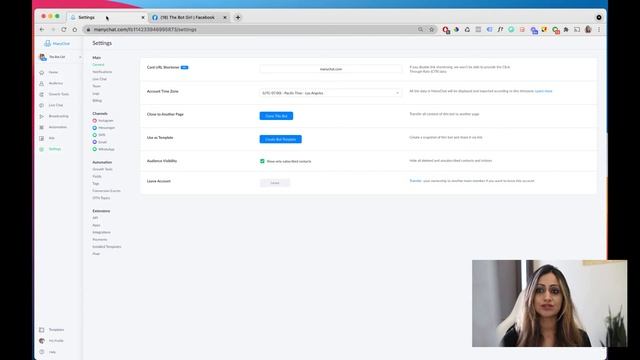Image resolution: width=640 pixels, height=360 pixels.
Task: Select the Instagram channel settings
Action: 103,121
